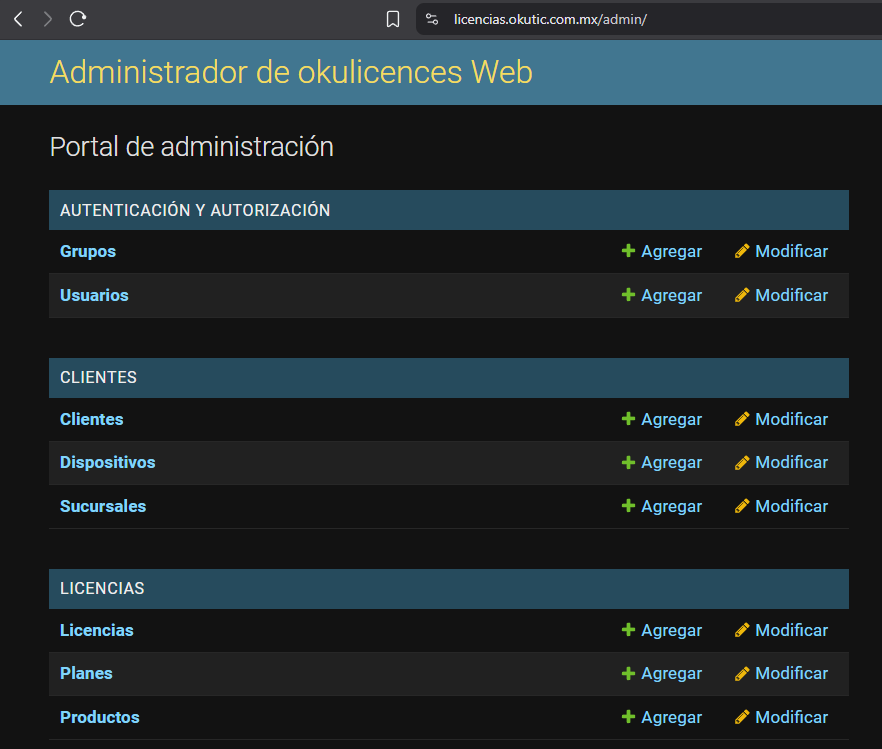Select Modificar for Clientes
Screen dimensions: 882x749
point(781,419)
